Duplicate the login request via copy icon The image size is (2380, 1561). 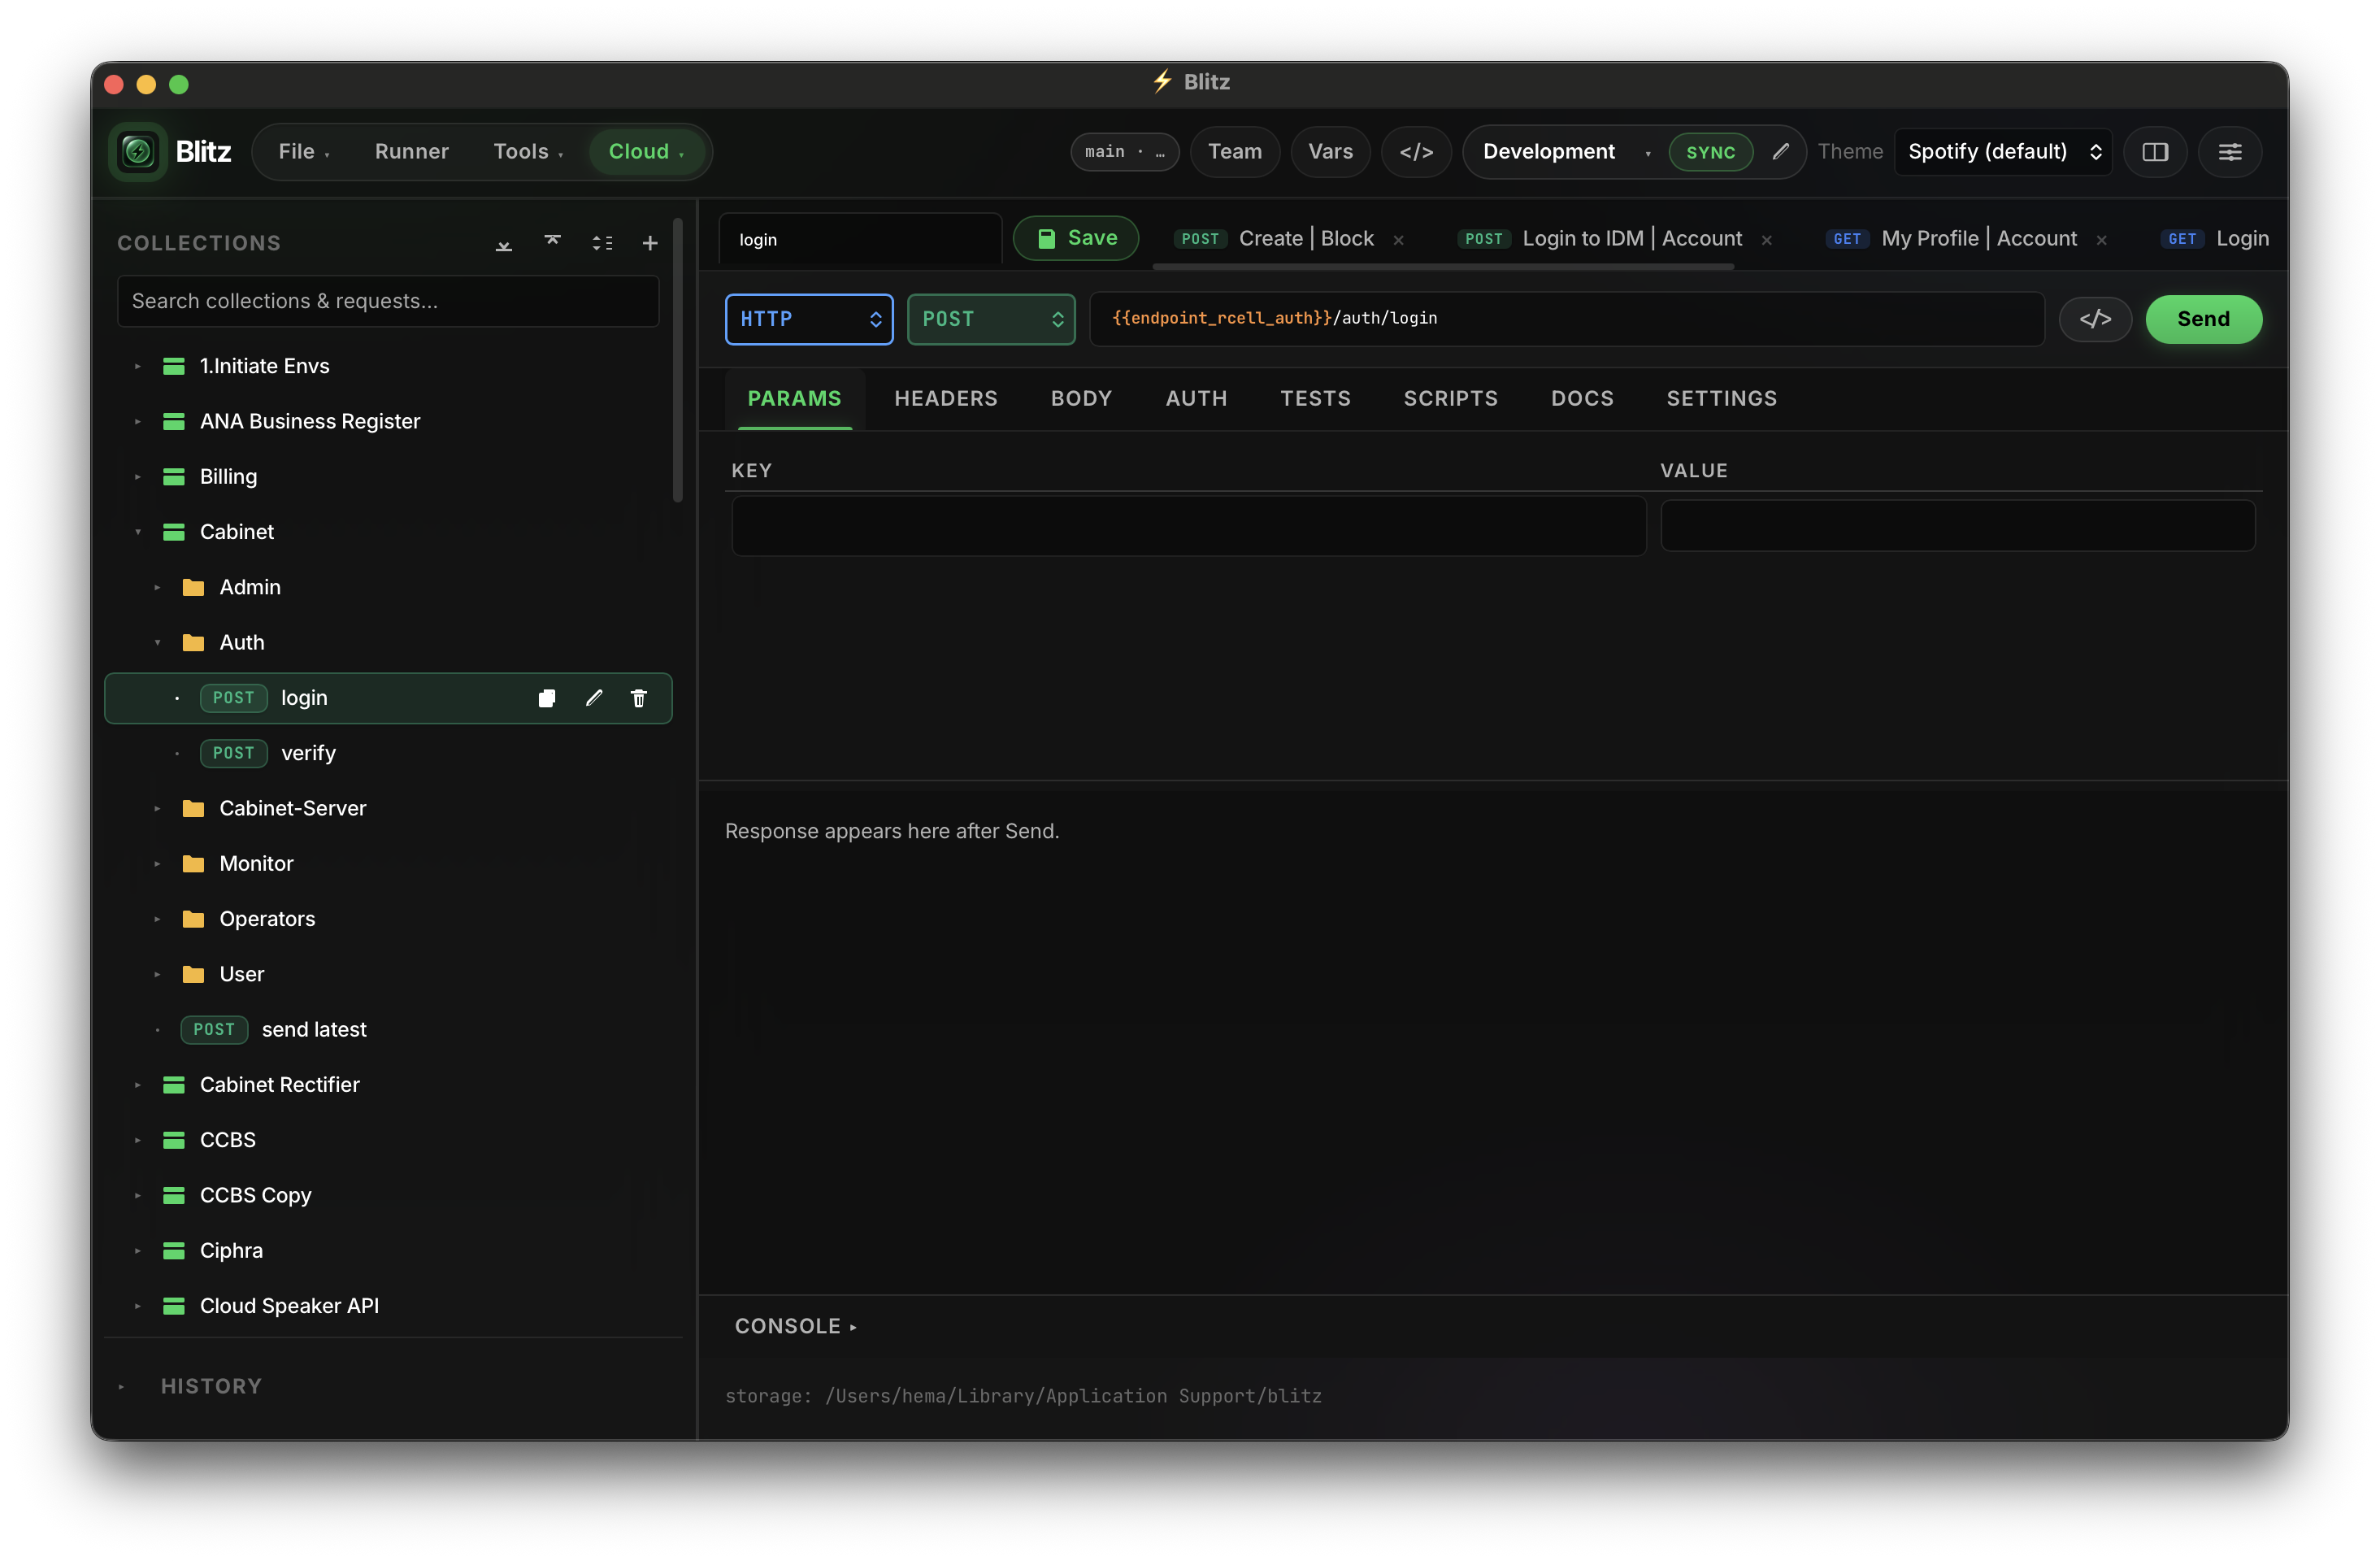click(x=547, y=698)
